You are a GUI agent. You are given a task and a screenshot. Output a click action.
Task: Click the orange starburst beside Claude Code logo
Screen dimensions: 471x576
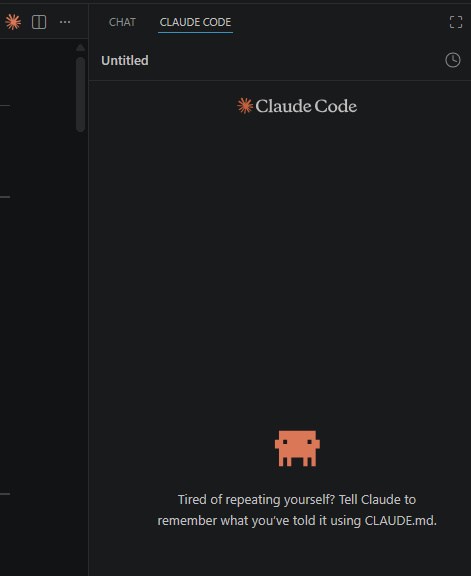click(245, 106)
